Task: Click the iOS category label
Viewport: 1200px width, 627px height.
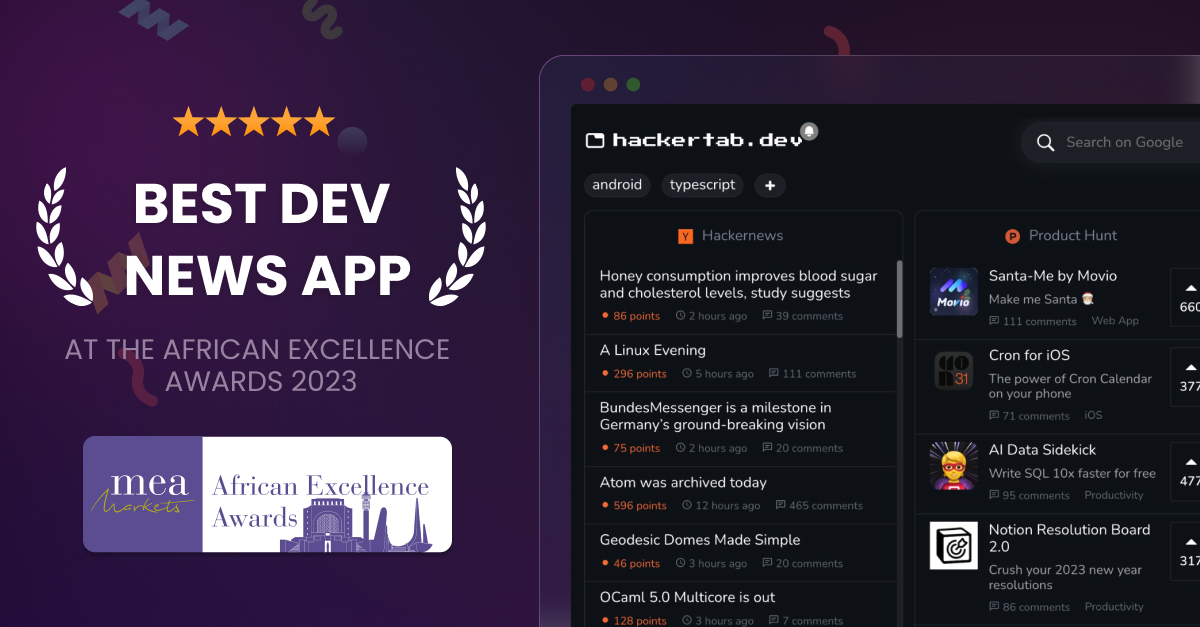Action: point(1093,416)
